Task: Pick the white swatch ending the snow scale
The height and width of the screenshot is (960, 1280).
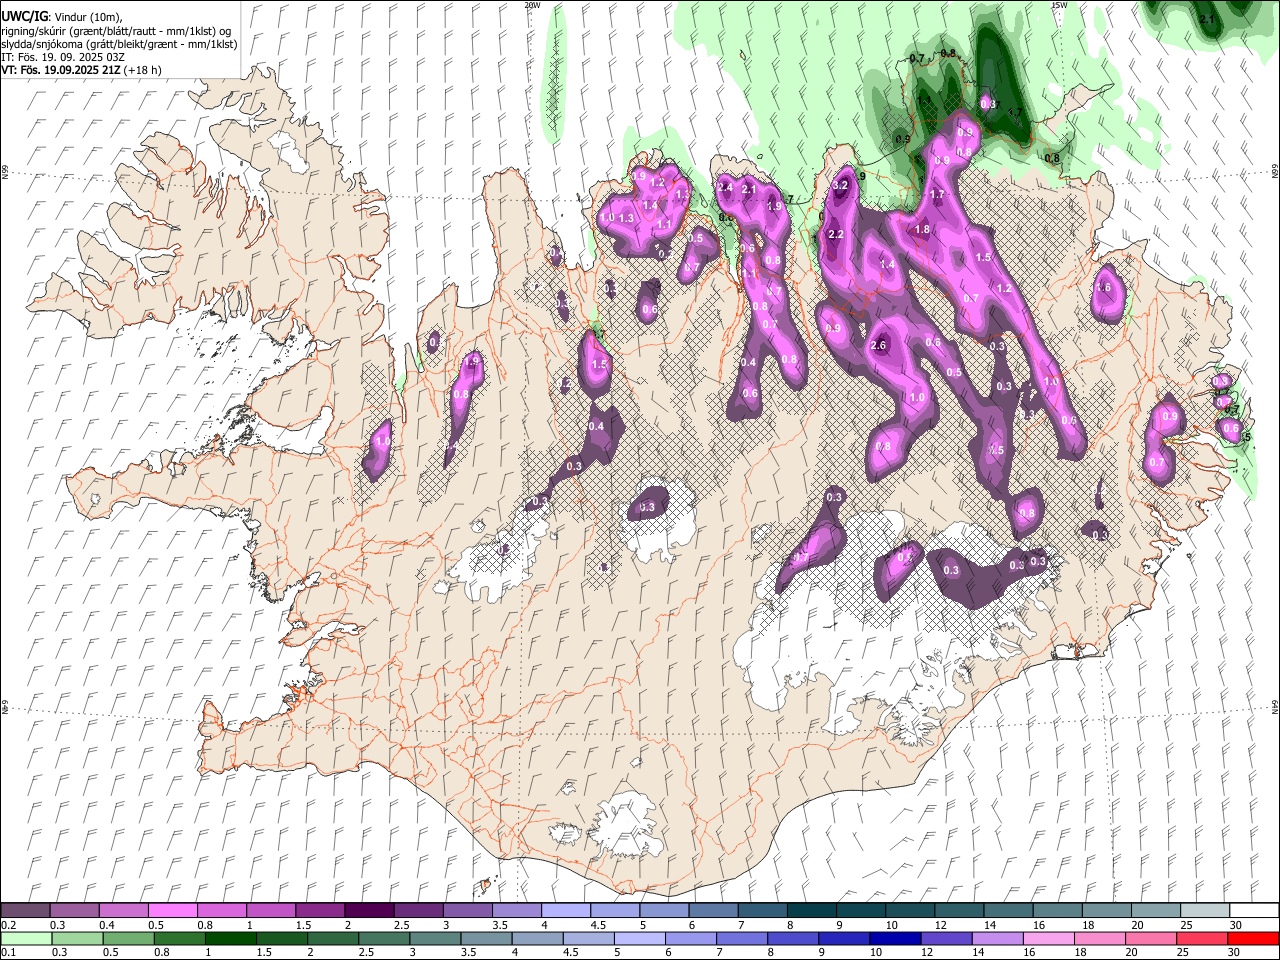Action: tap(1253, 910)
